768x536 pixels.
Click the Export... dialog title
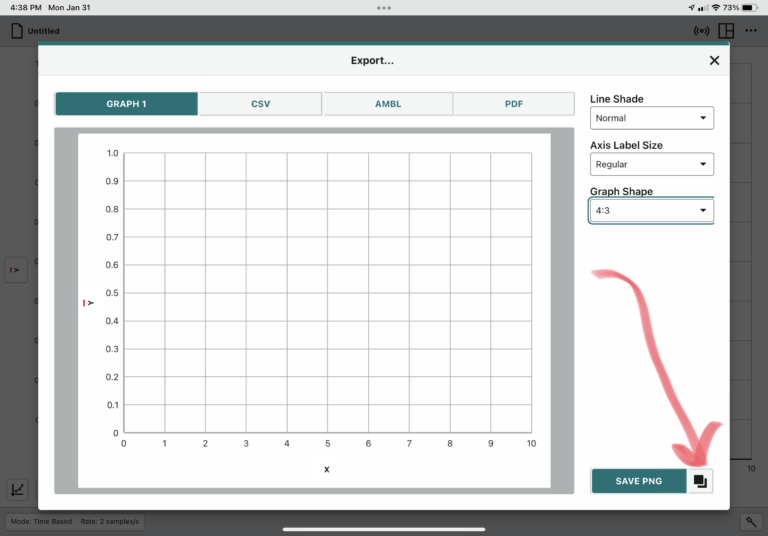tap(372, 60)
